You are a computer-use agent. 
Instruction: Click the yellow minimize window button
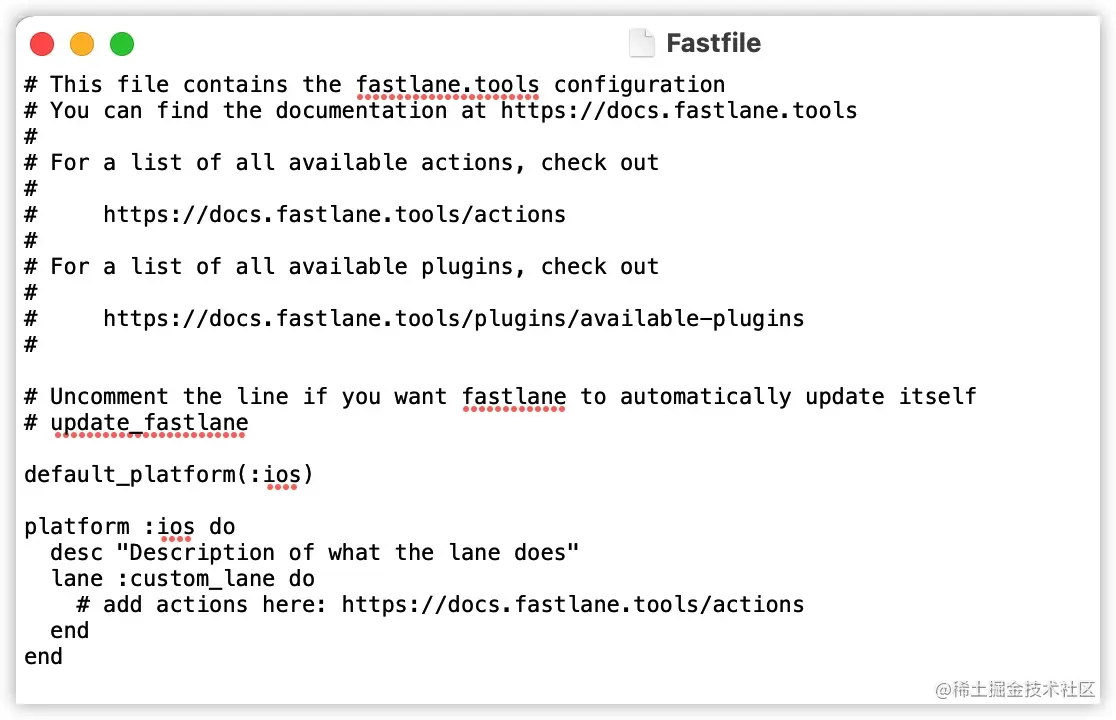click(x=82, y=44)
